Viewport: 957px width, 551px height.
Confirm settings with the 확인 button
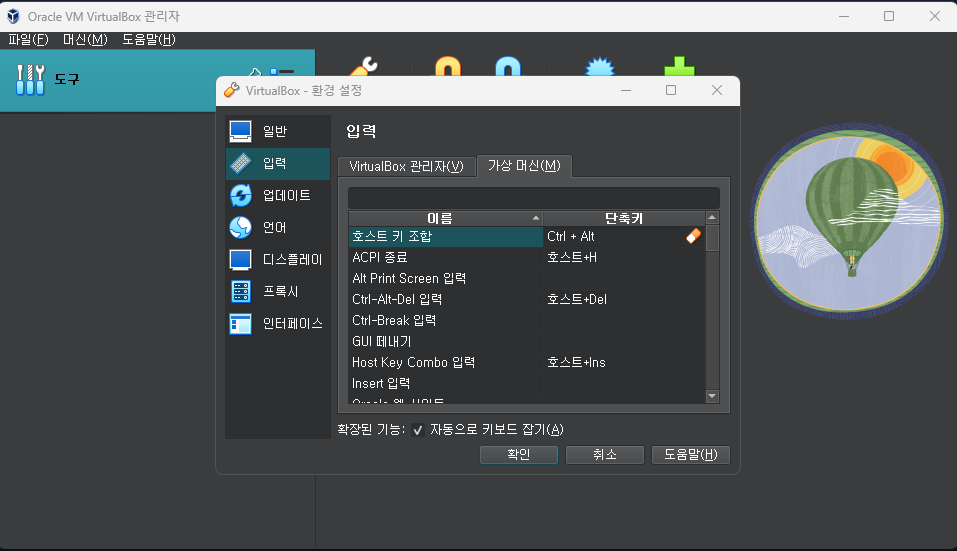(x=519, y=455)
